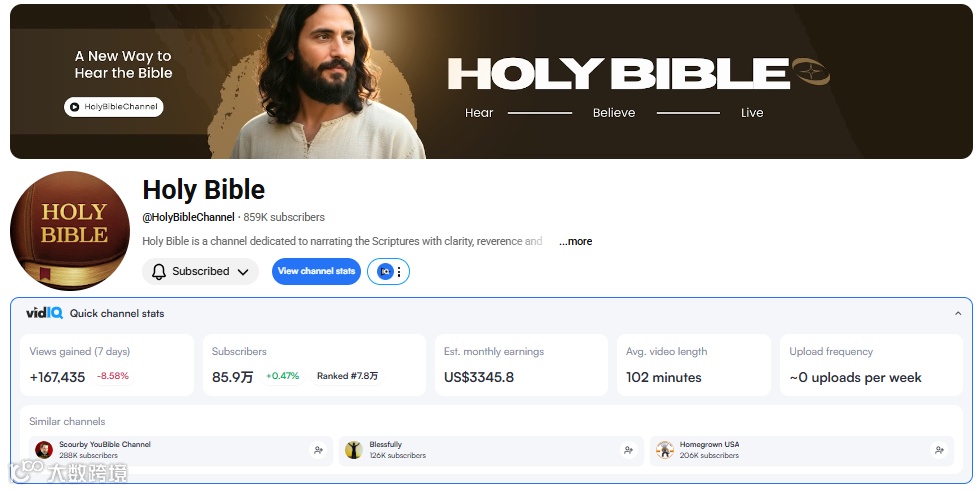The height and width of the screenshot is (491, 979).
Task: Click the Views gained (7 days) card
Action: point(107,365)
